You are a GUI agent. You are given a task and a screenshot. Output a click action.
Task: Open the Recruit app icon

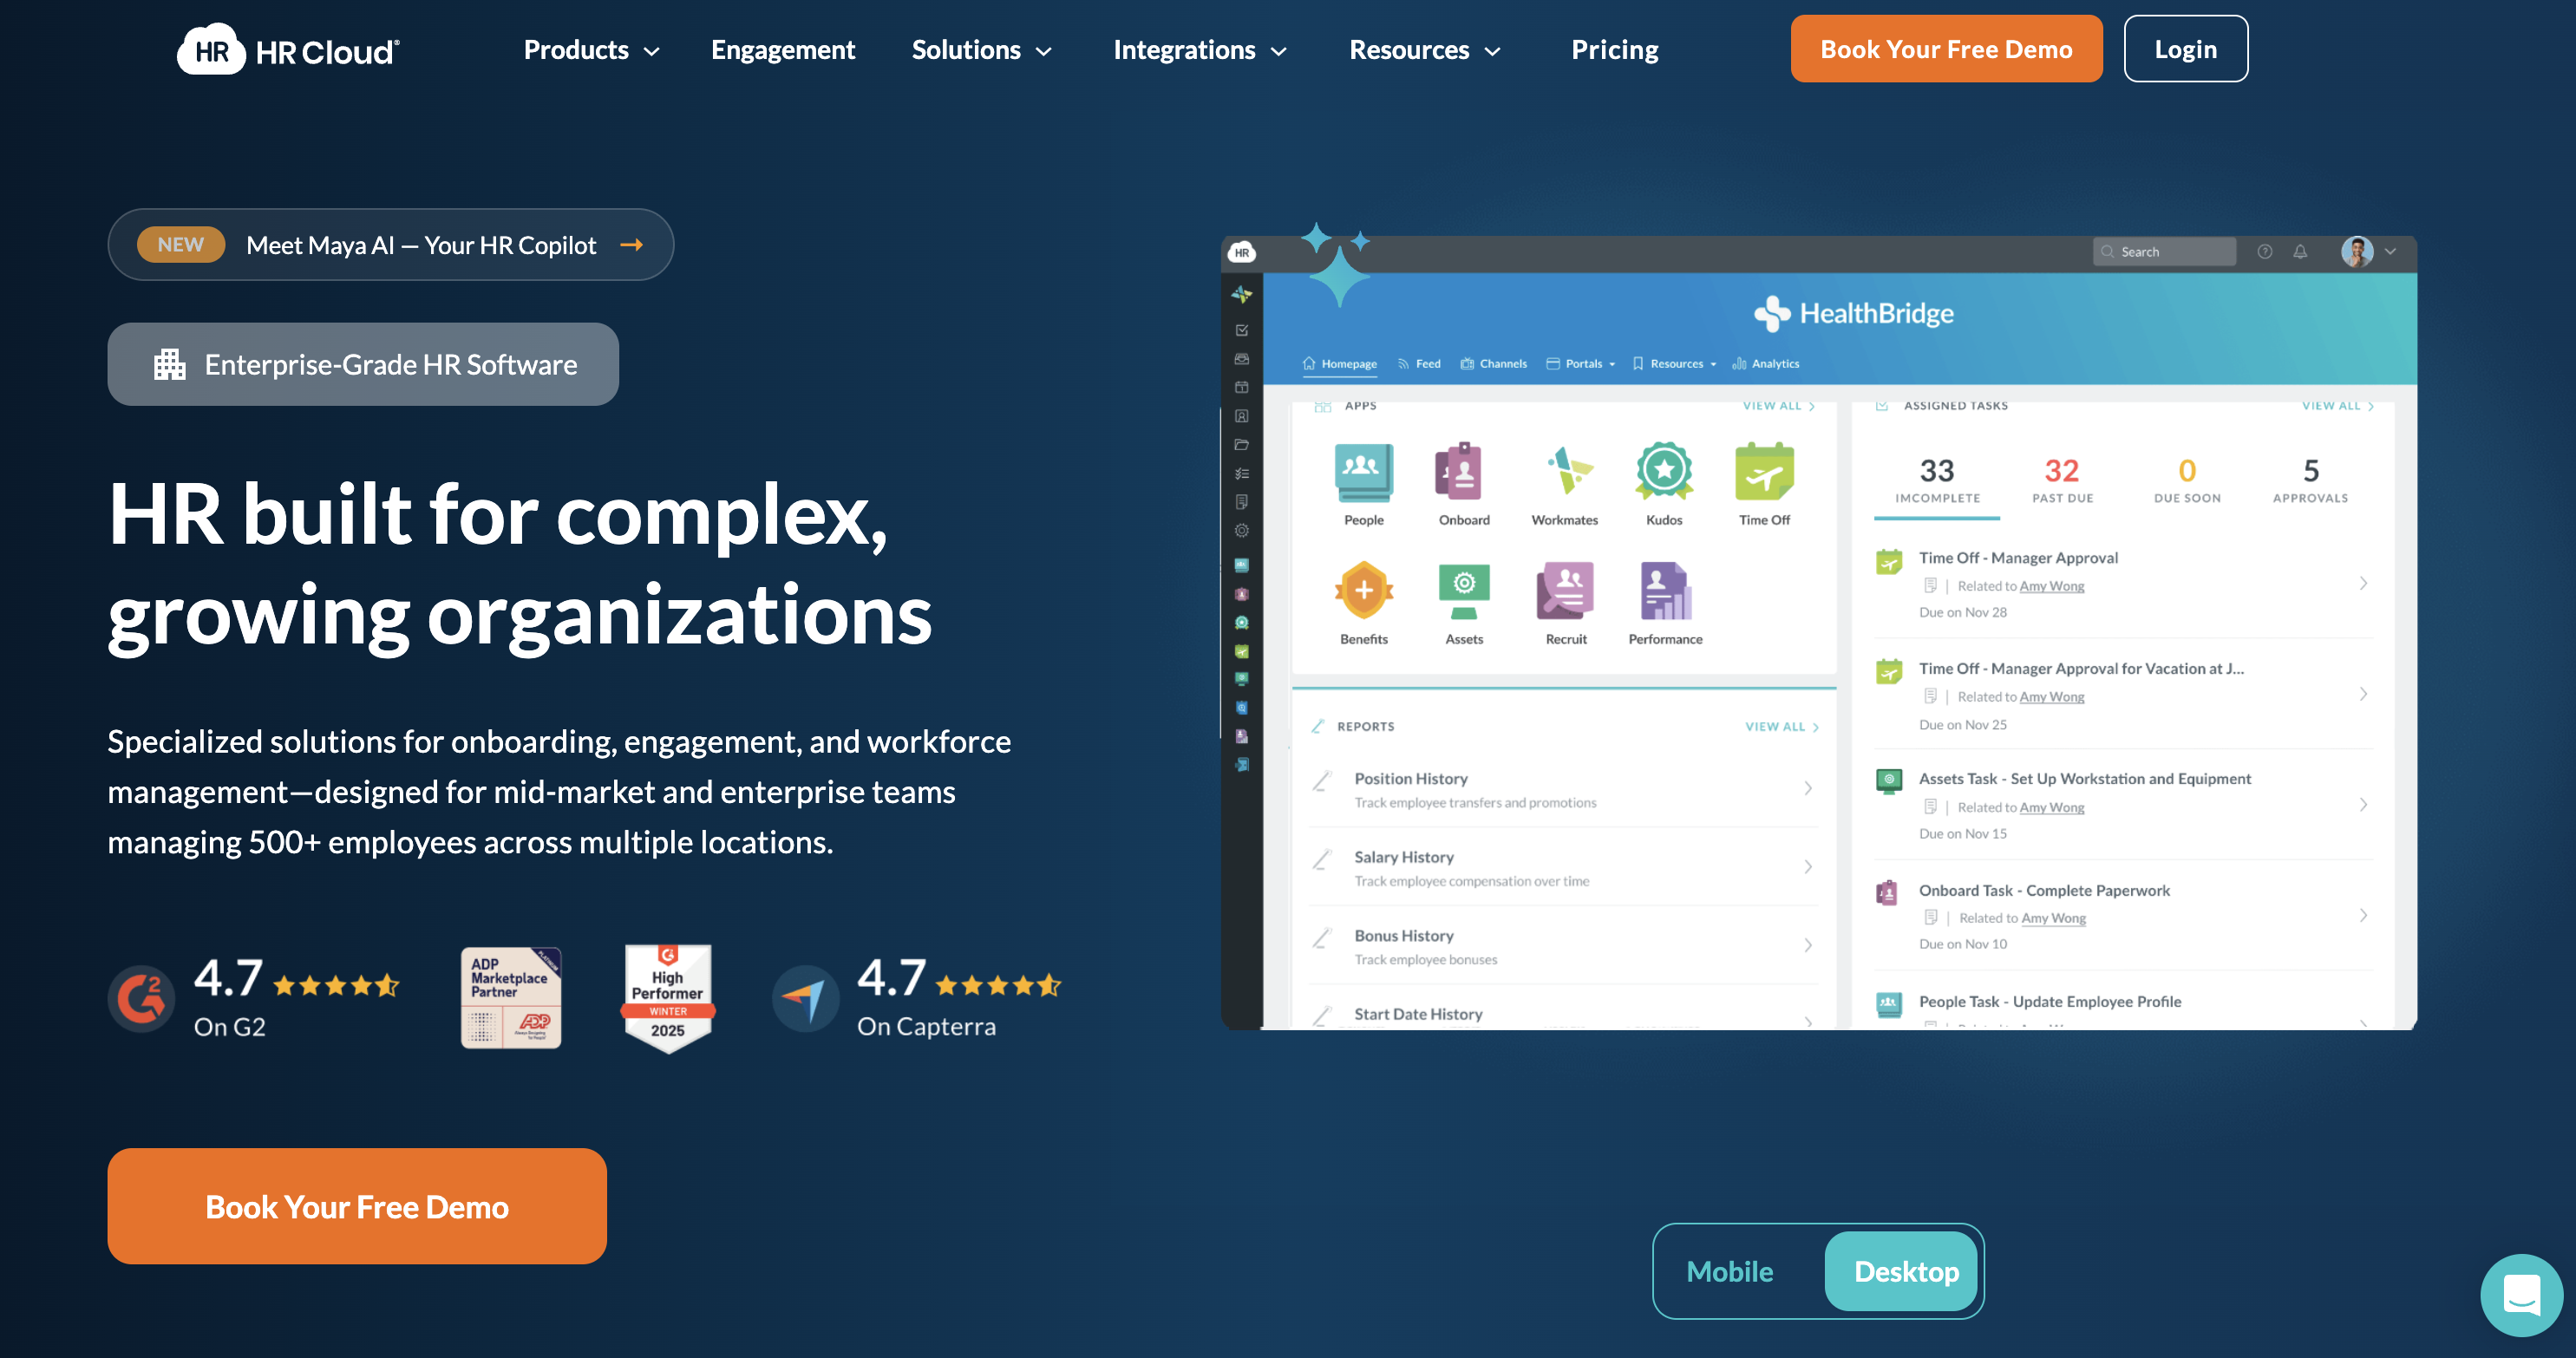click(1565, 590)
